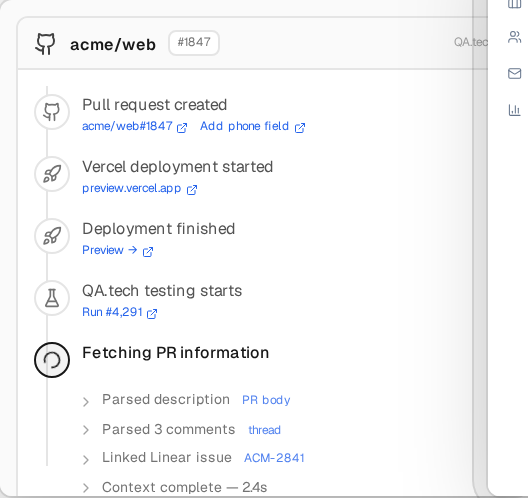Click the Deployment finished heading
The height and width of the screenshot is (498, 528).
[159, 229]
